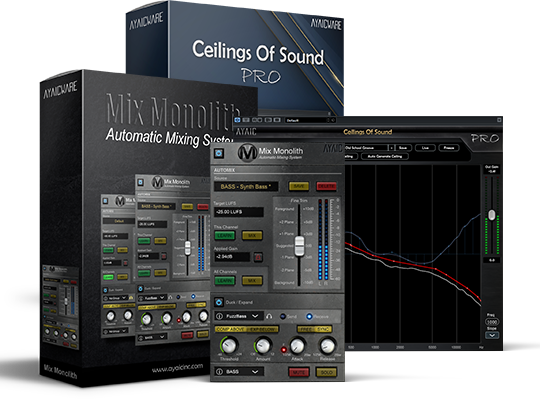The width and height of the screenshot is (540, 399).
Task: Click the Freeze button
Action: [448, 148]
